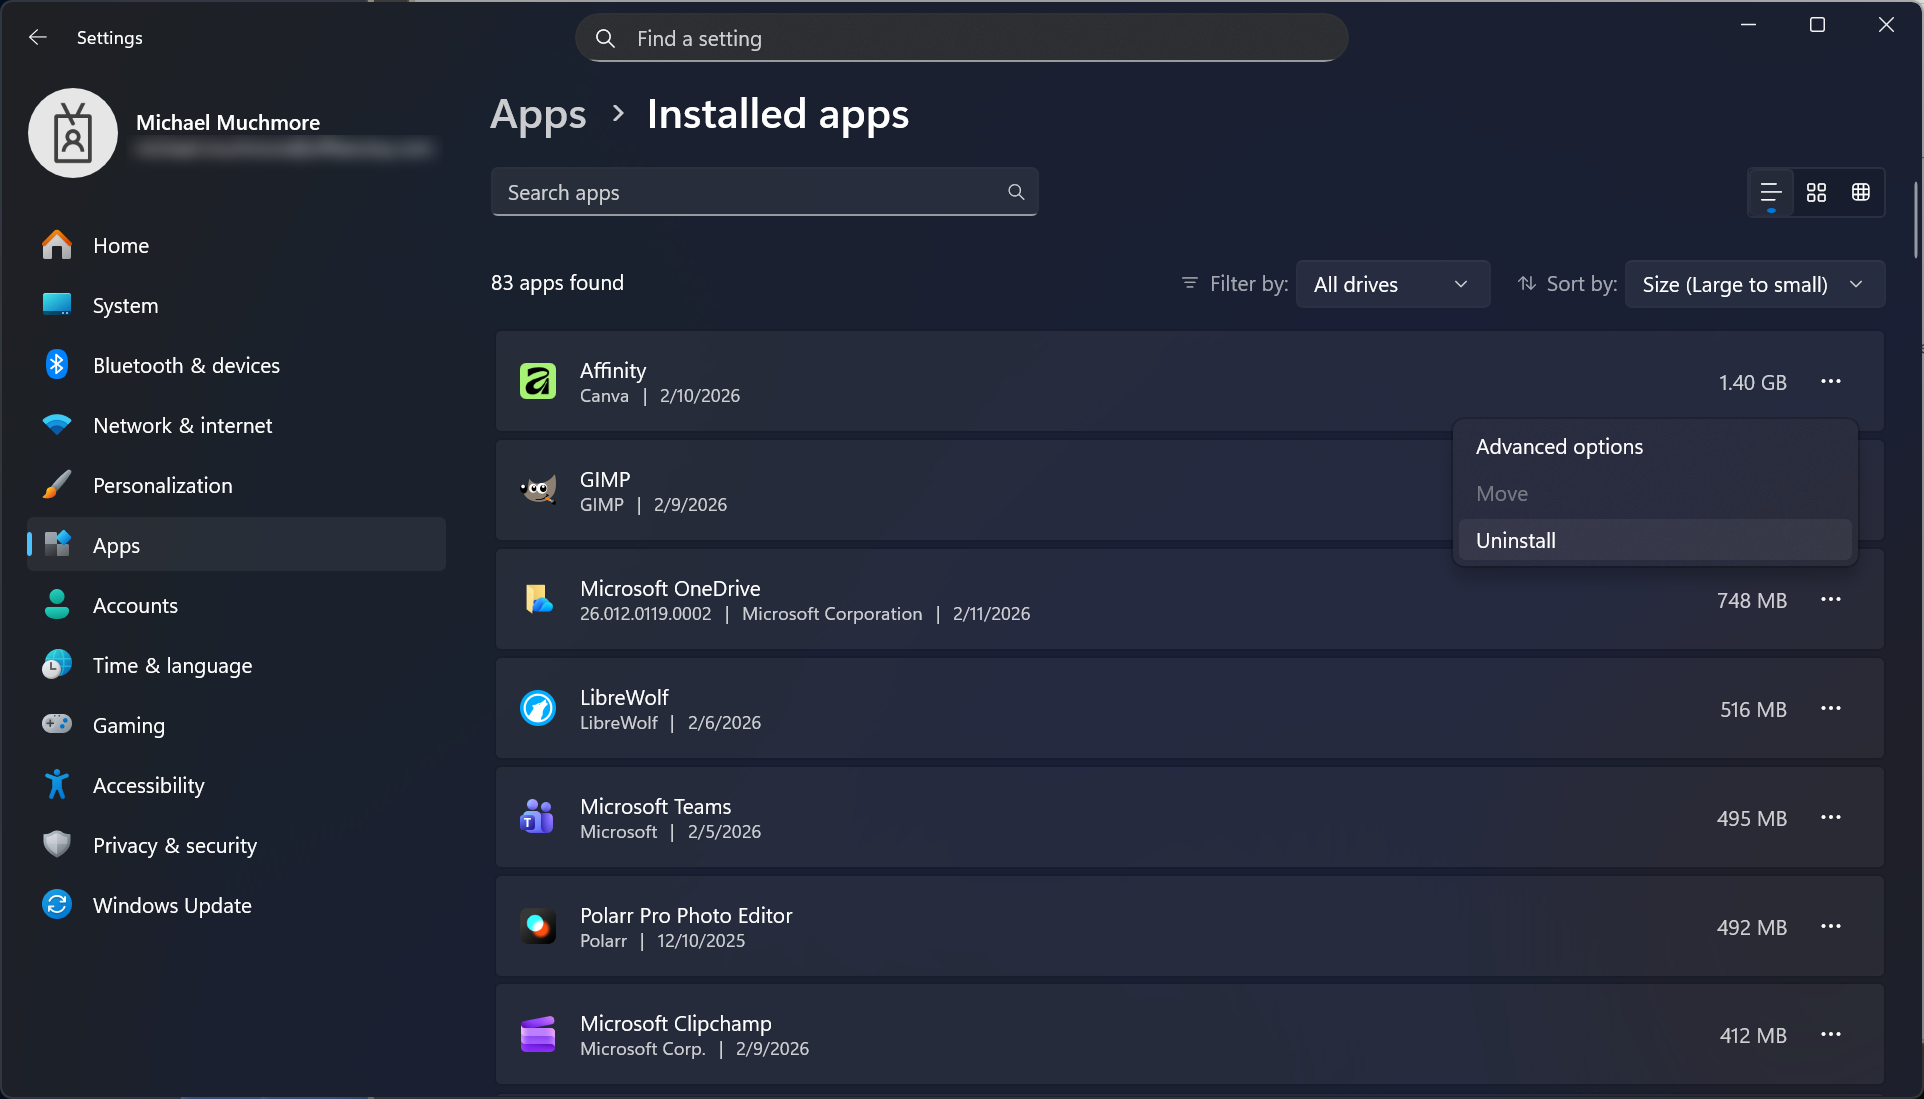This screenshot has width=1924, height=1099.
Task: Switch to table view of installed apps
Action: click(1860, 192)
